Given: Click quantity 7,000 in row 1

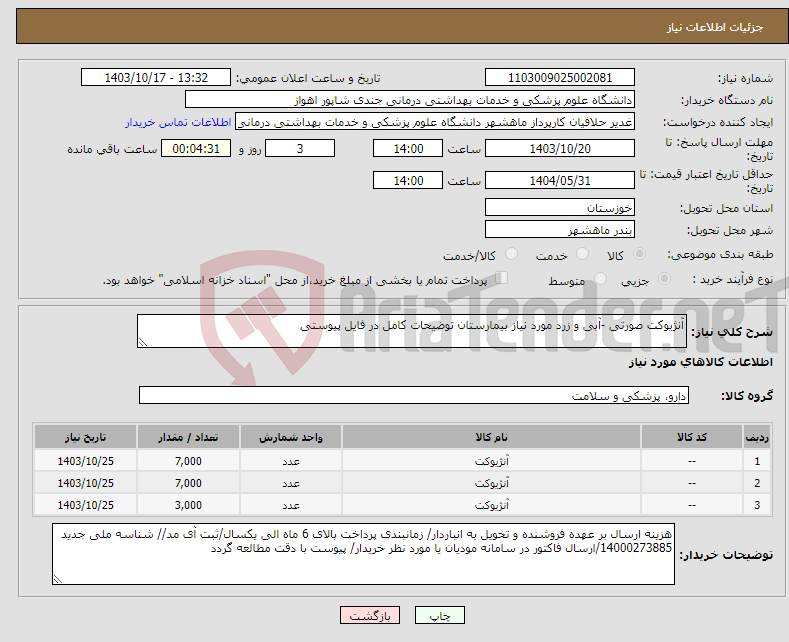Looking at the screenshot, I should click(188, 461).
